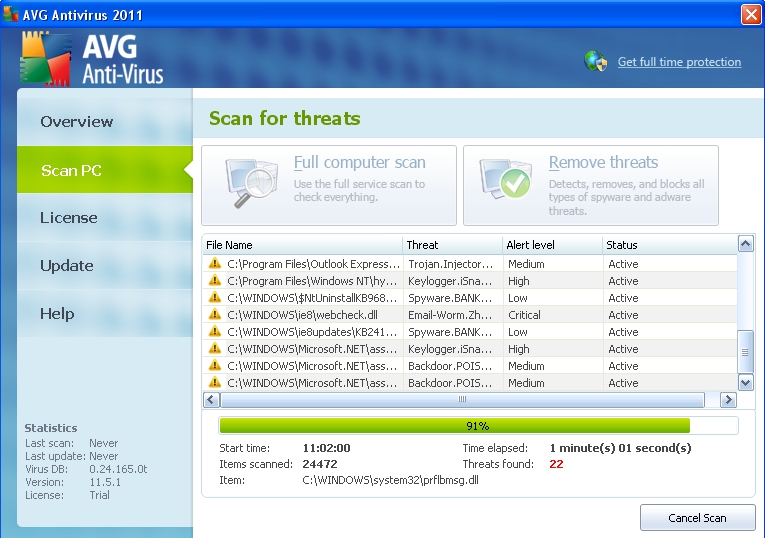
Task: Click warning icon on Keylogger Microsoft.NET row
Action: [215, 349]
